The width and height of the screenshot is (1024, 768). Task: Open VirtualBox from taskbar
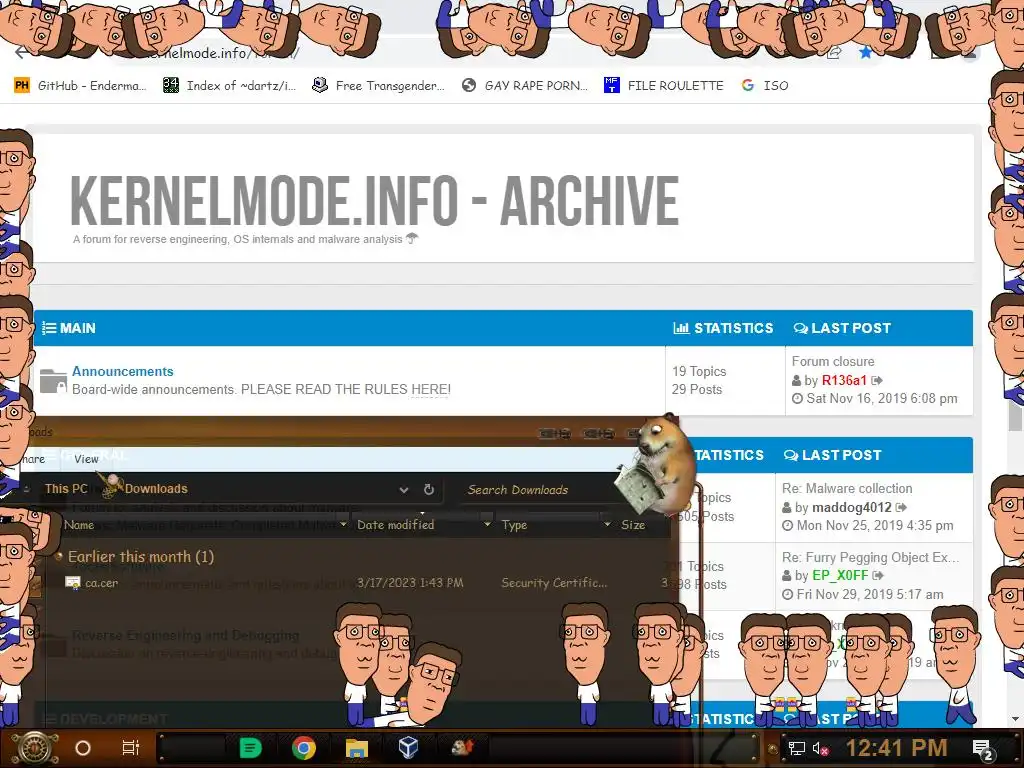pos(408,747)
